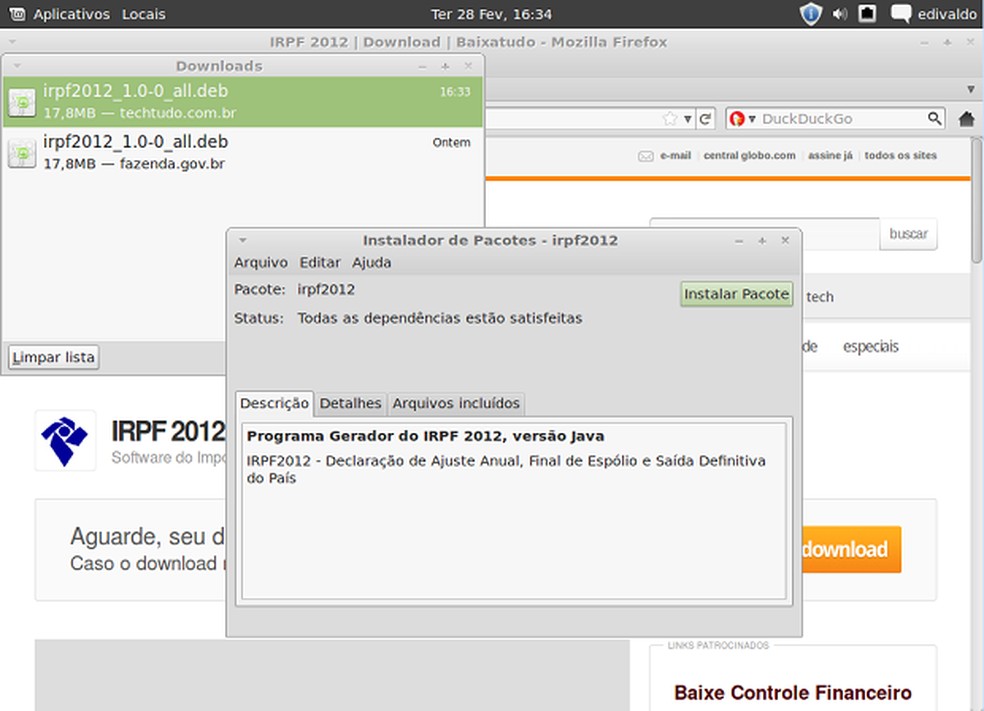Click the todos os sites link
This screenshot has height=711, width=984.
pos(901,156)
